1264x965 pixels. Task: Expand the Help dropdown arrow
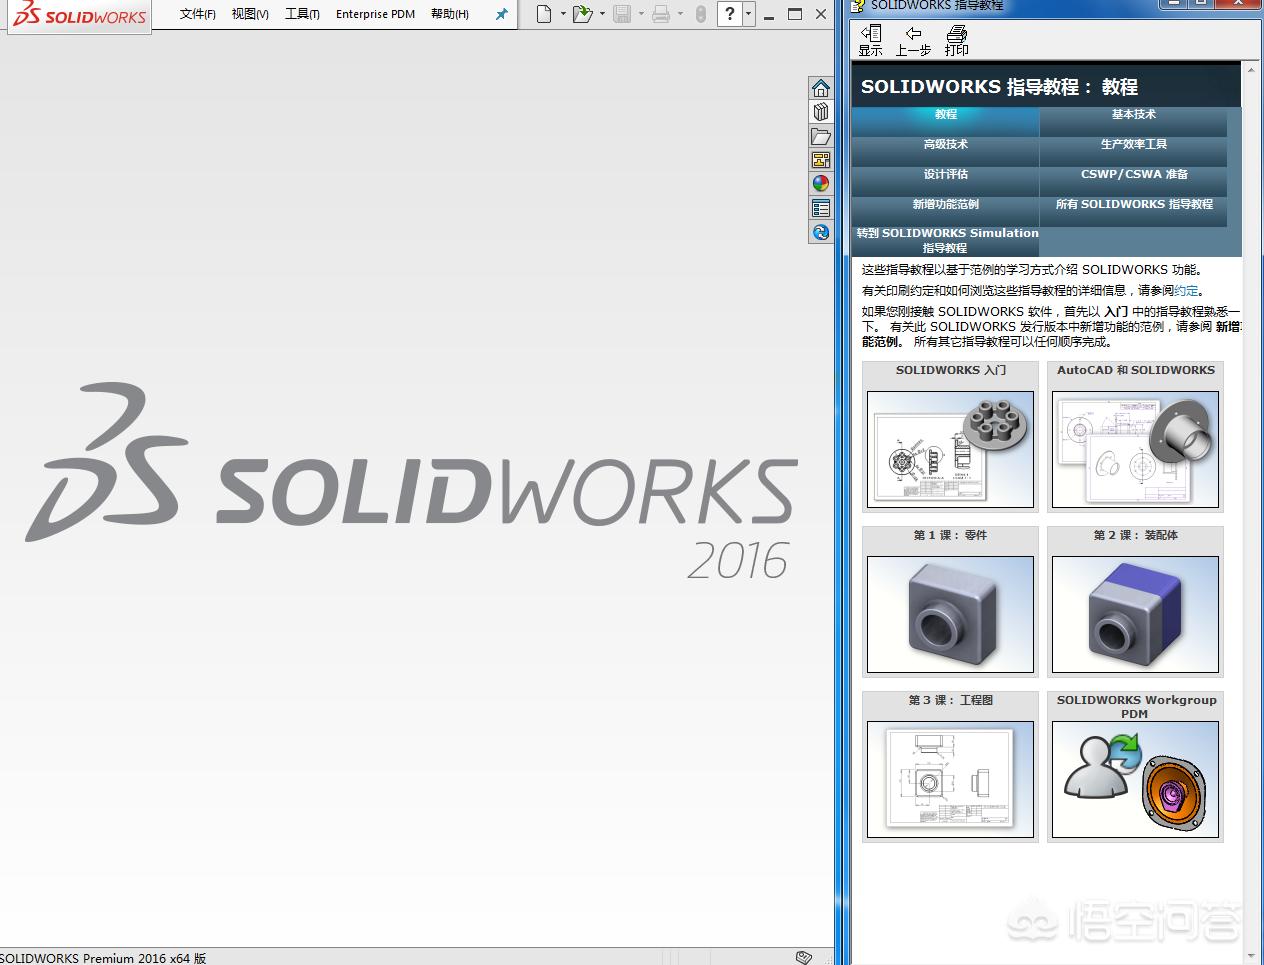tap(748, 14)
